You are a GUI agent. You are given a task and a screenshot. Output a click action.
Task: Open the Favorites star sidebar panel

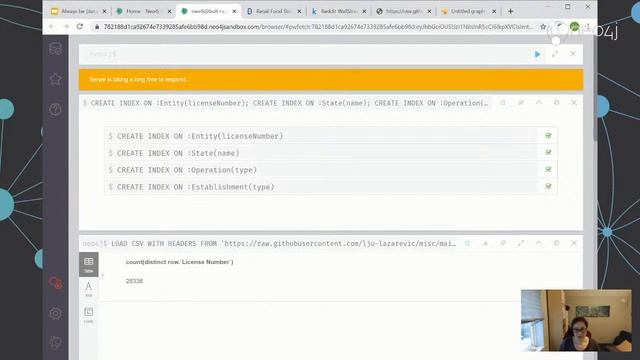[x=56, y=79]
